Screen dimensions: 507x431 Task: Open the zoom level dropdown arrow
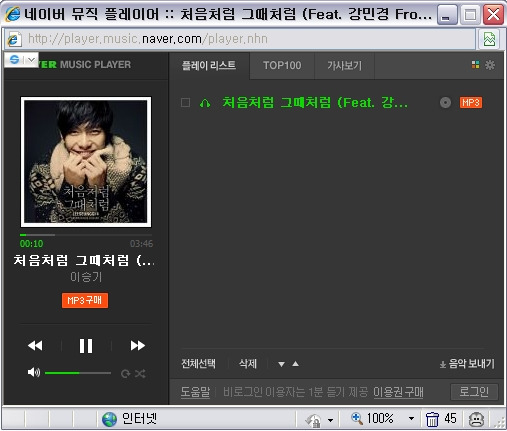point(412,419)
